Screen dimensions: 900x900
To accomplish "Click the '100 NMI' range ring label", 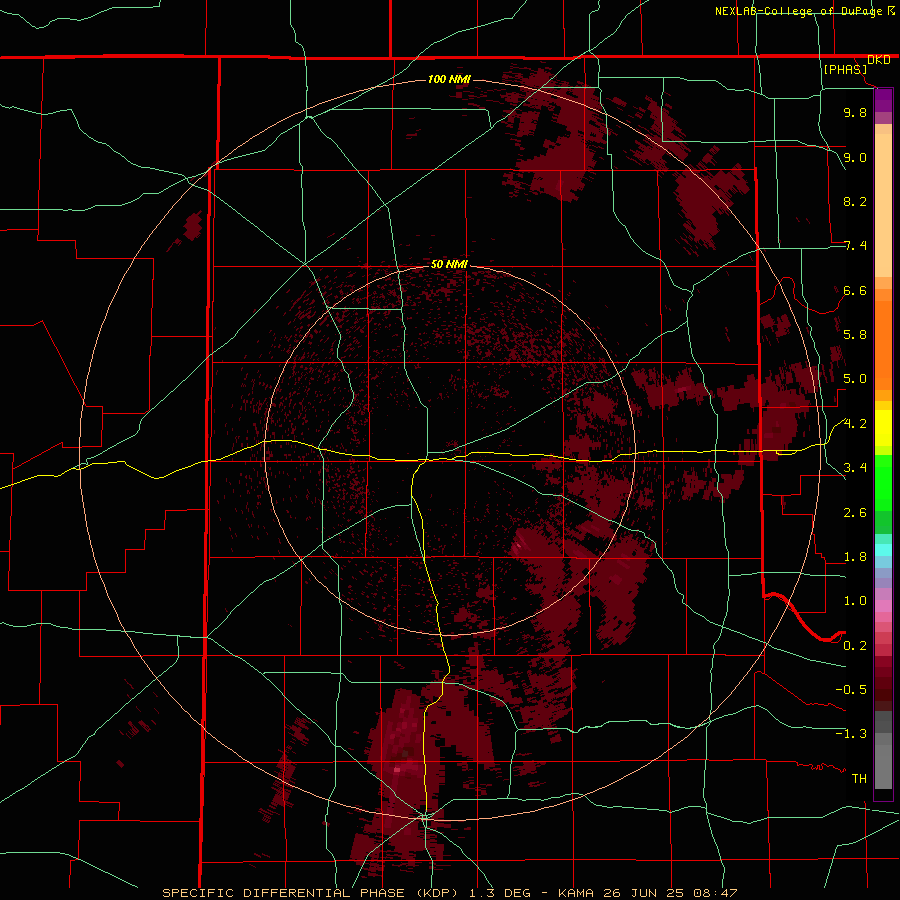I will (449, 79).
